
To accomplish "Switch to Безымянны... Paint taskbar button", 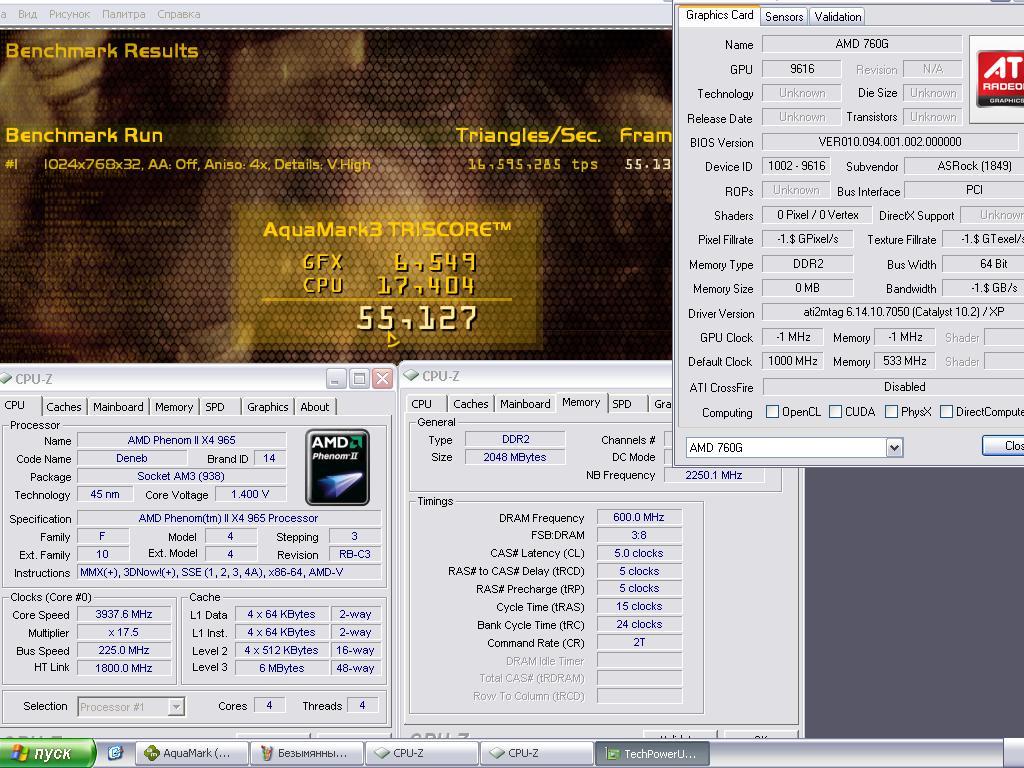I will [307, 754].
